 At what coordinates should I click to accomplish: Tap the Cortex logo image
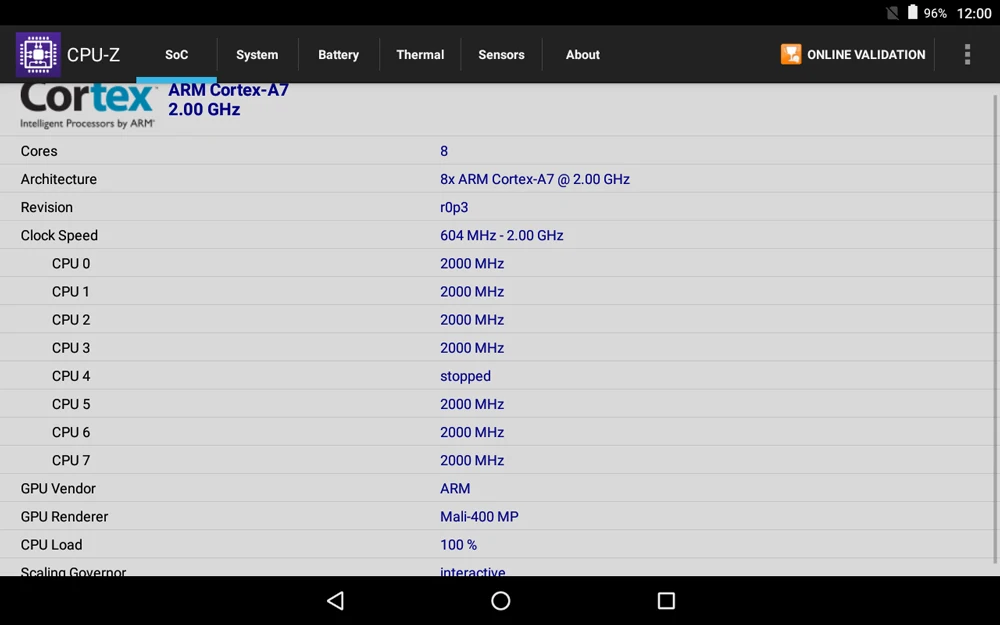(88, 106)
